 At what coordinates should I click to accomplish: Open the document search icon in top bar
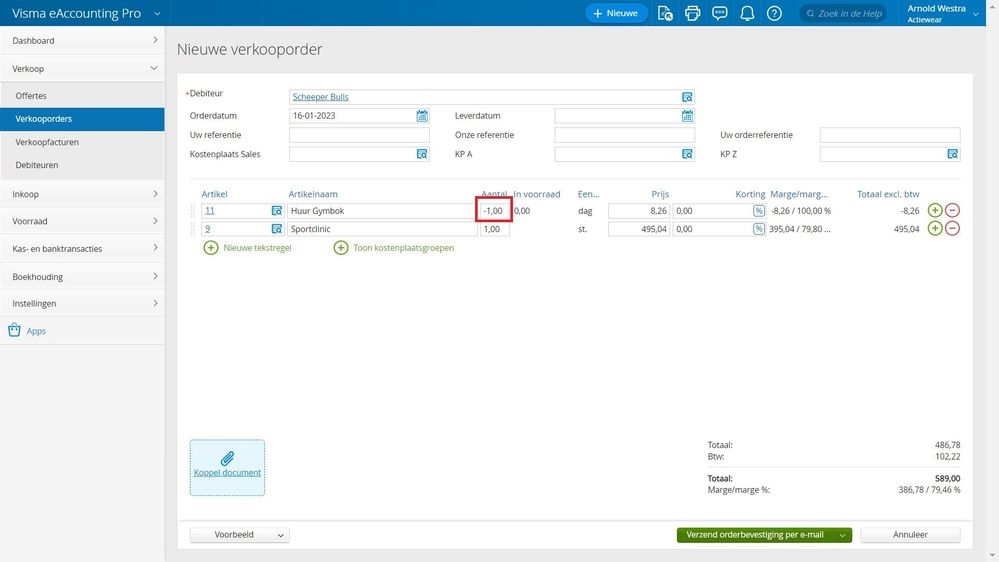point(665,13)
